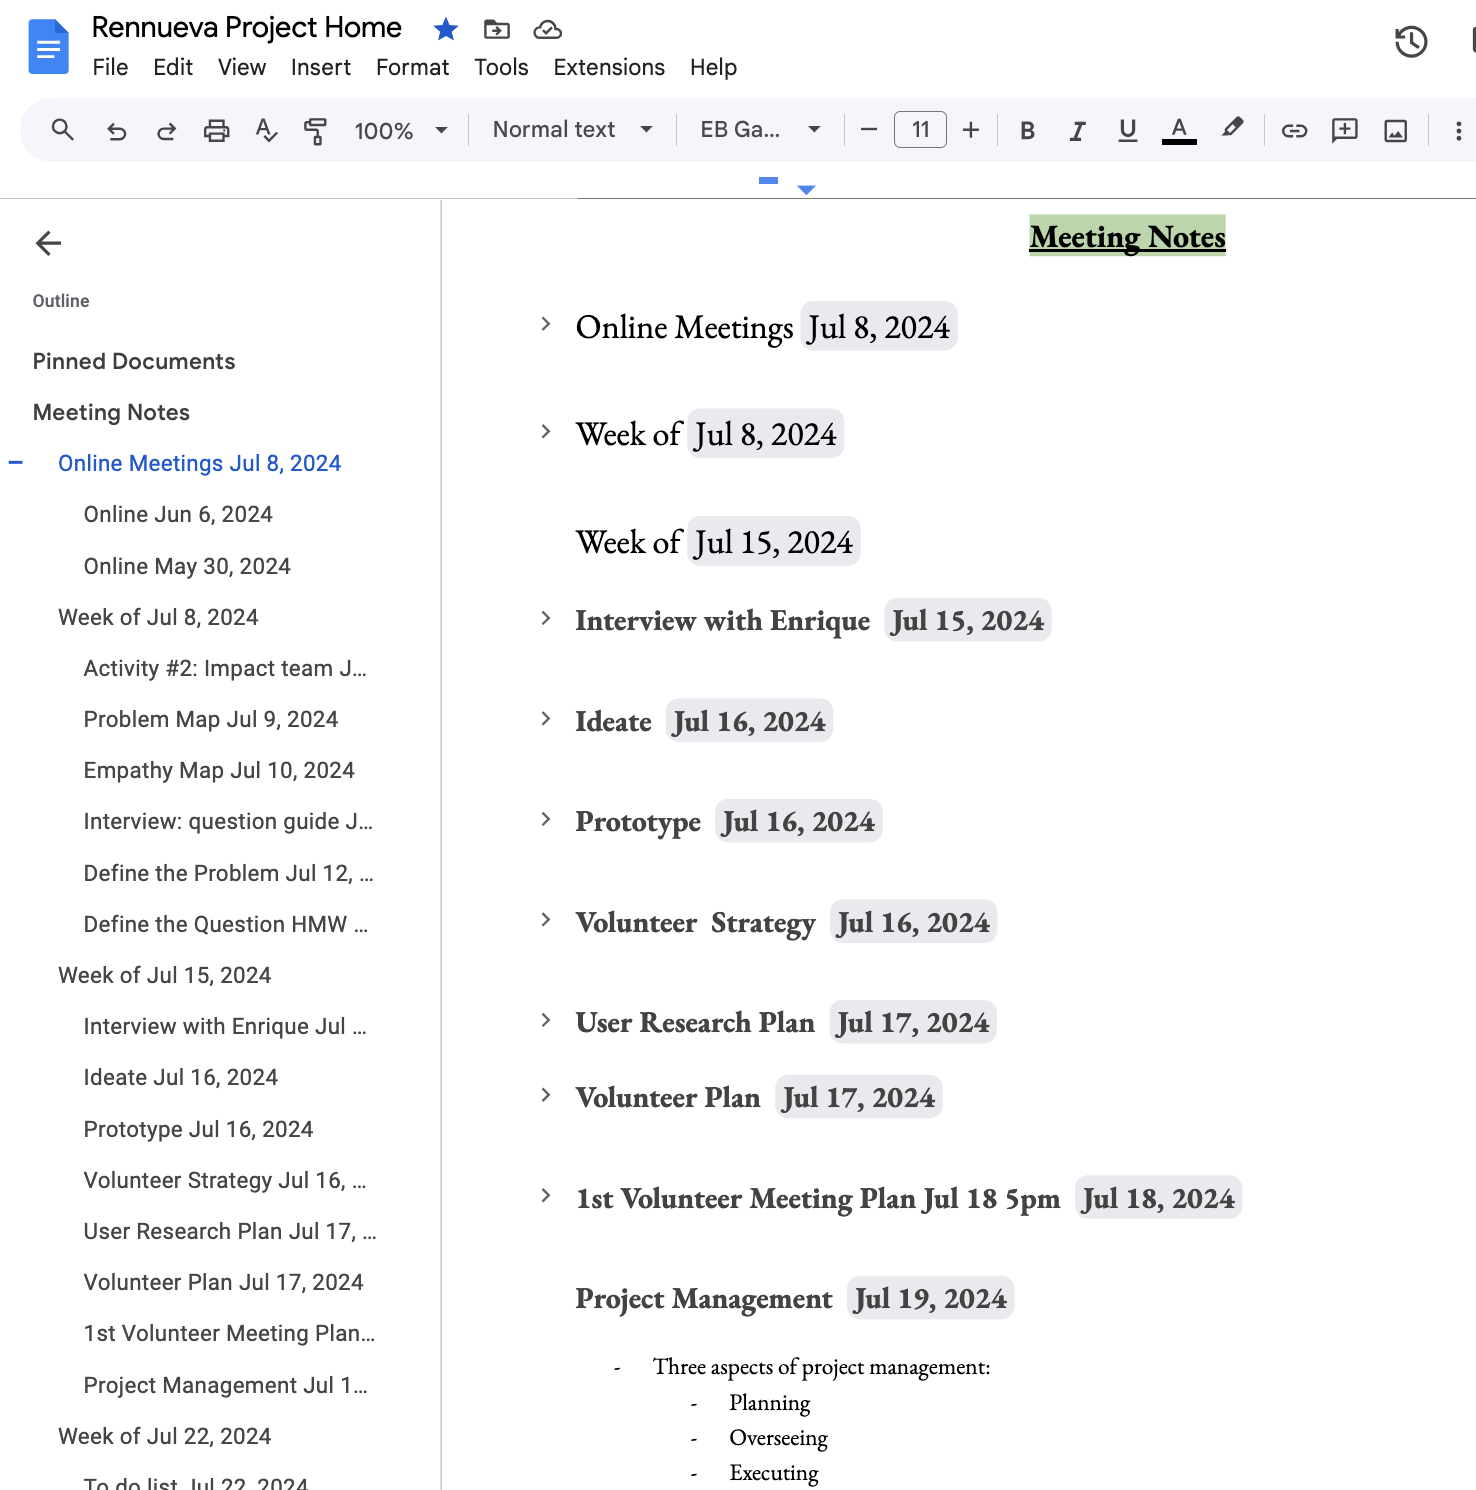Image resolution: width=1476 pixels, height=1490 pixels.
Task: Click the undo arrow icon
Action: pos(117,131)
